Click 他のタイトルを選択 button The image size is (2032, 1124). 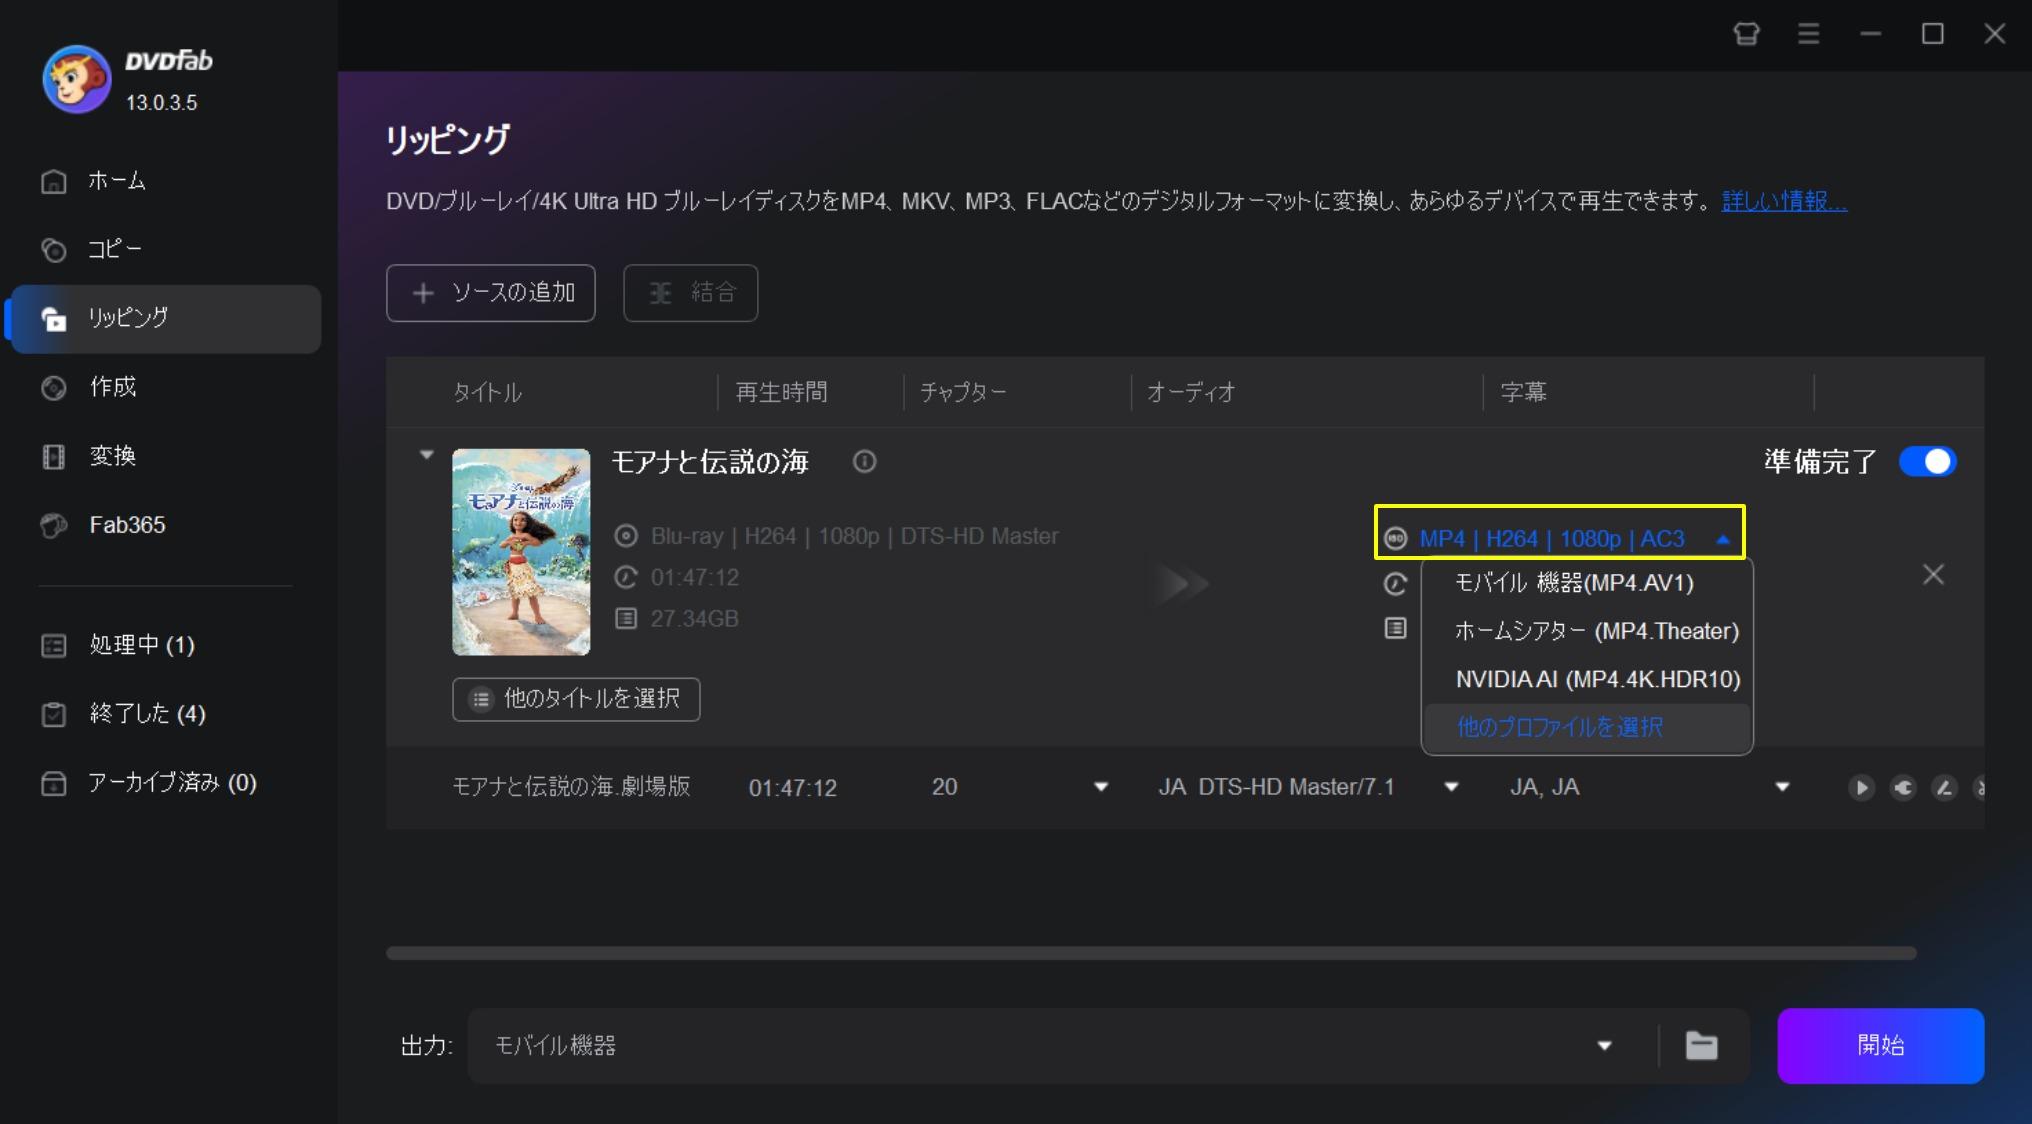tap(576, 699)
